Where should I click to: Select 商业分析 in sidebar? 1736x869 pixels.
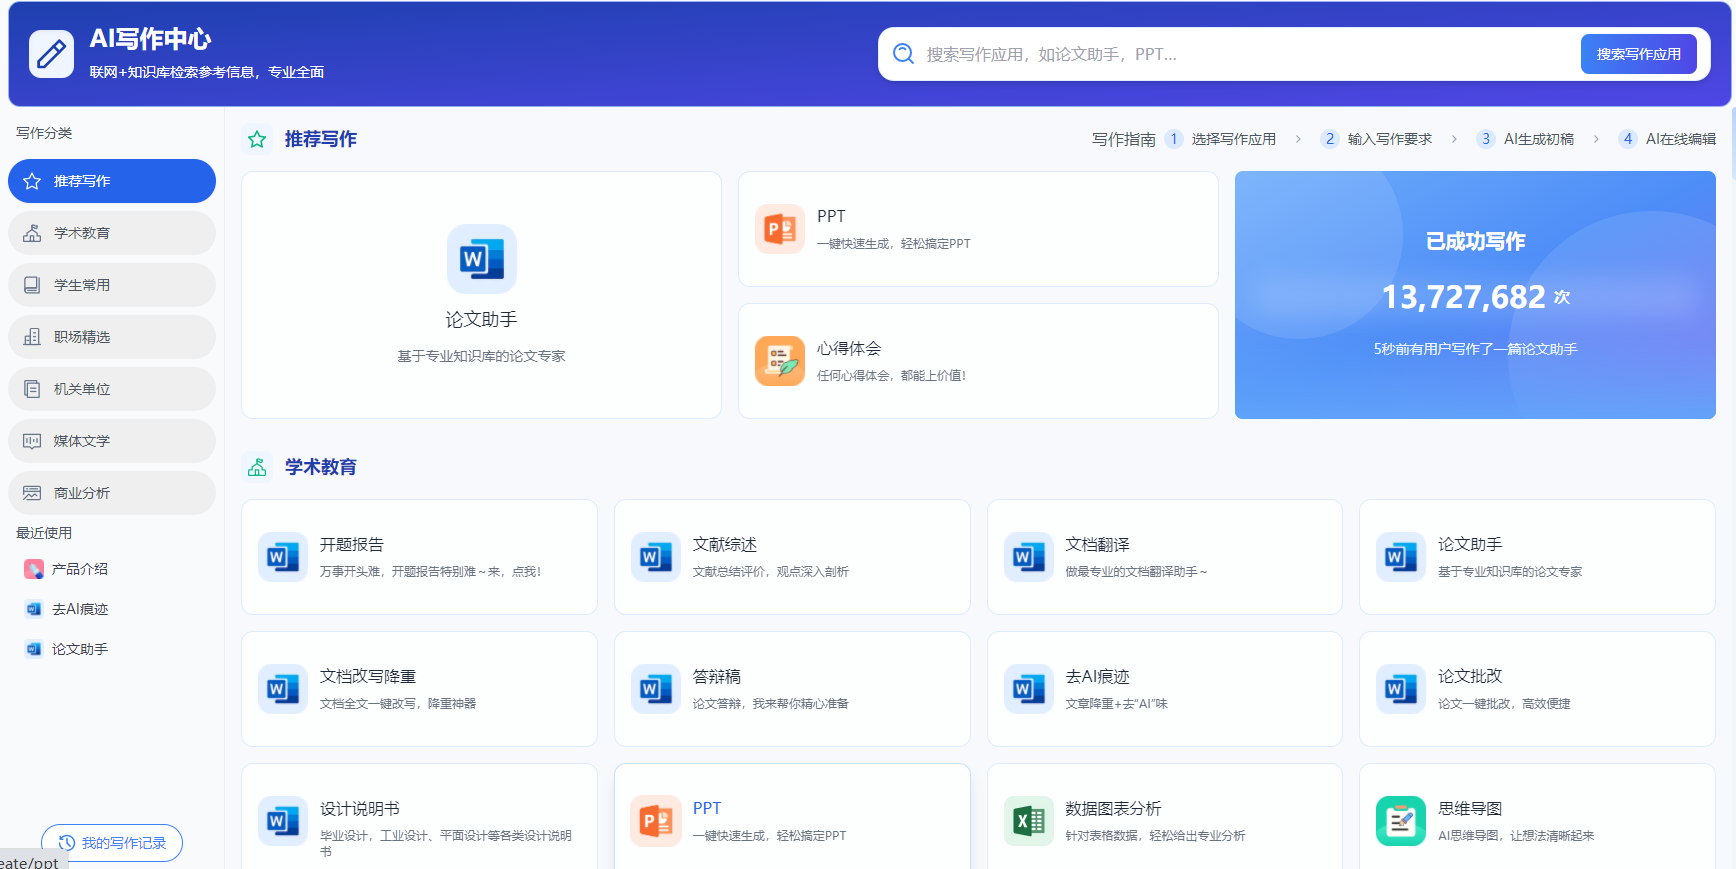click(x=112, y=493)
